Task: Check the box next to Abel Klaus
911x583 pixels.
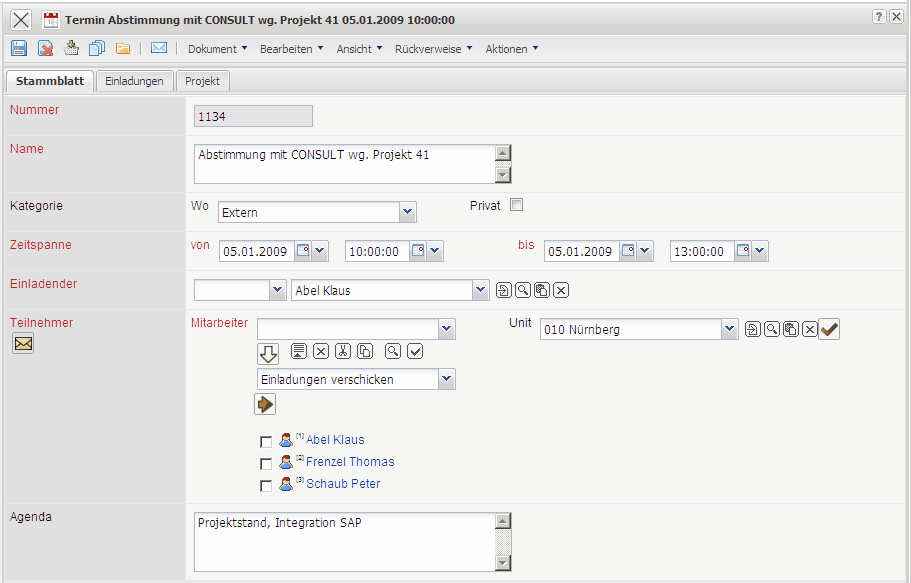Action: (266, 442)
